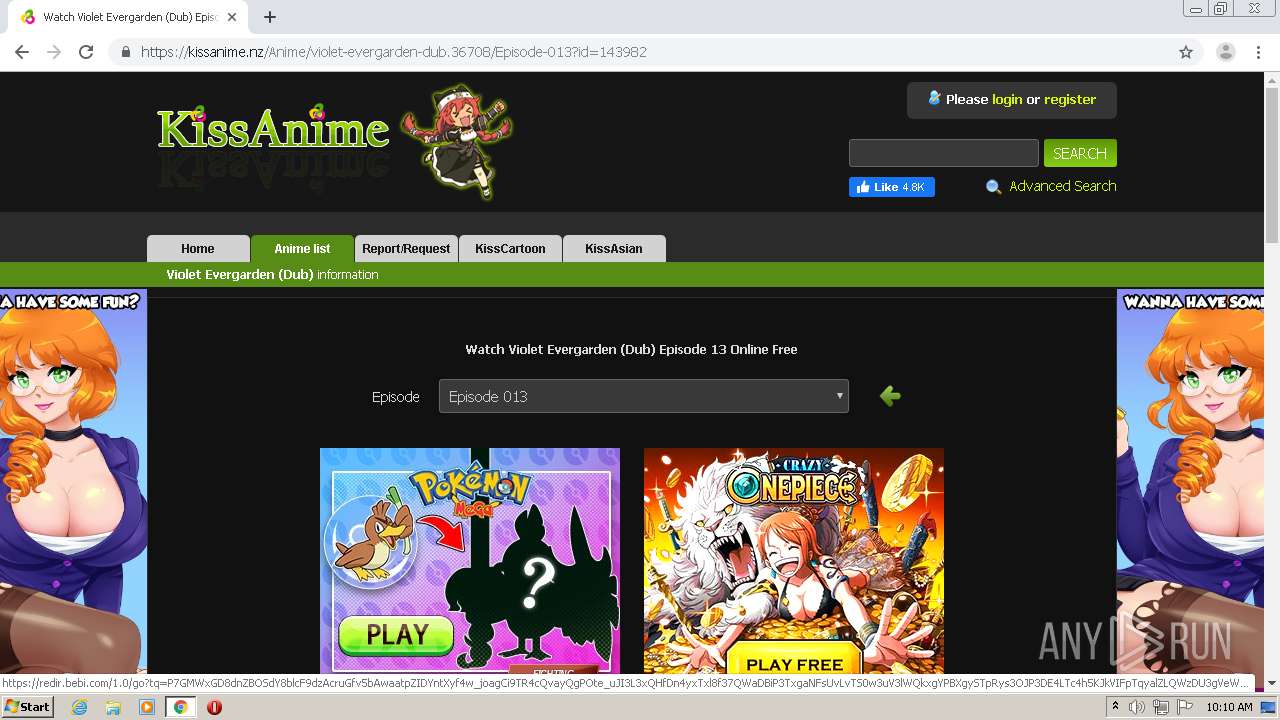Viewport: 1280px width, 720px height.
Task: Focus the anime search input field
Action: (x=943, y=153)
